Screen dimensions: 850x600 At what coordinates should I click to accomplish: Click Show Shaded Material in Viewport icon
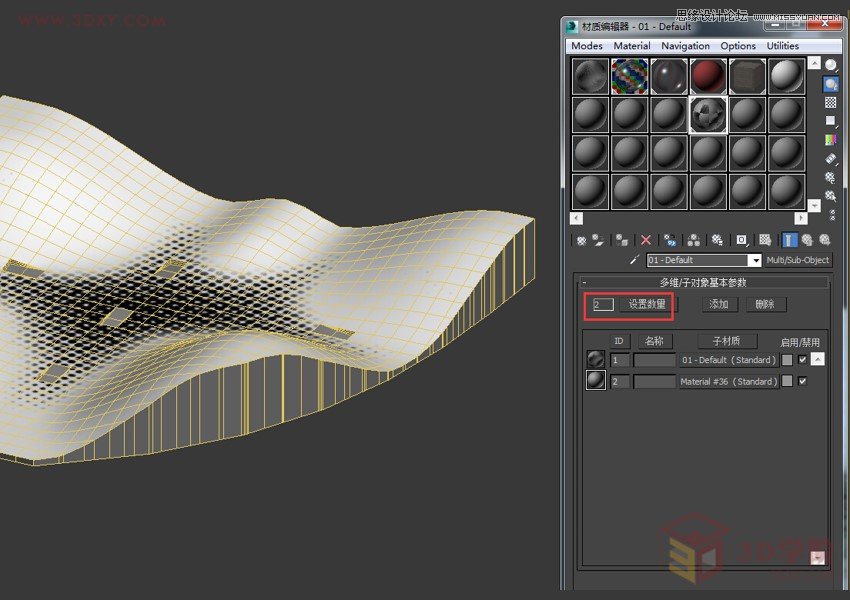coord(765,240)
